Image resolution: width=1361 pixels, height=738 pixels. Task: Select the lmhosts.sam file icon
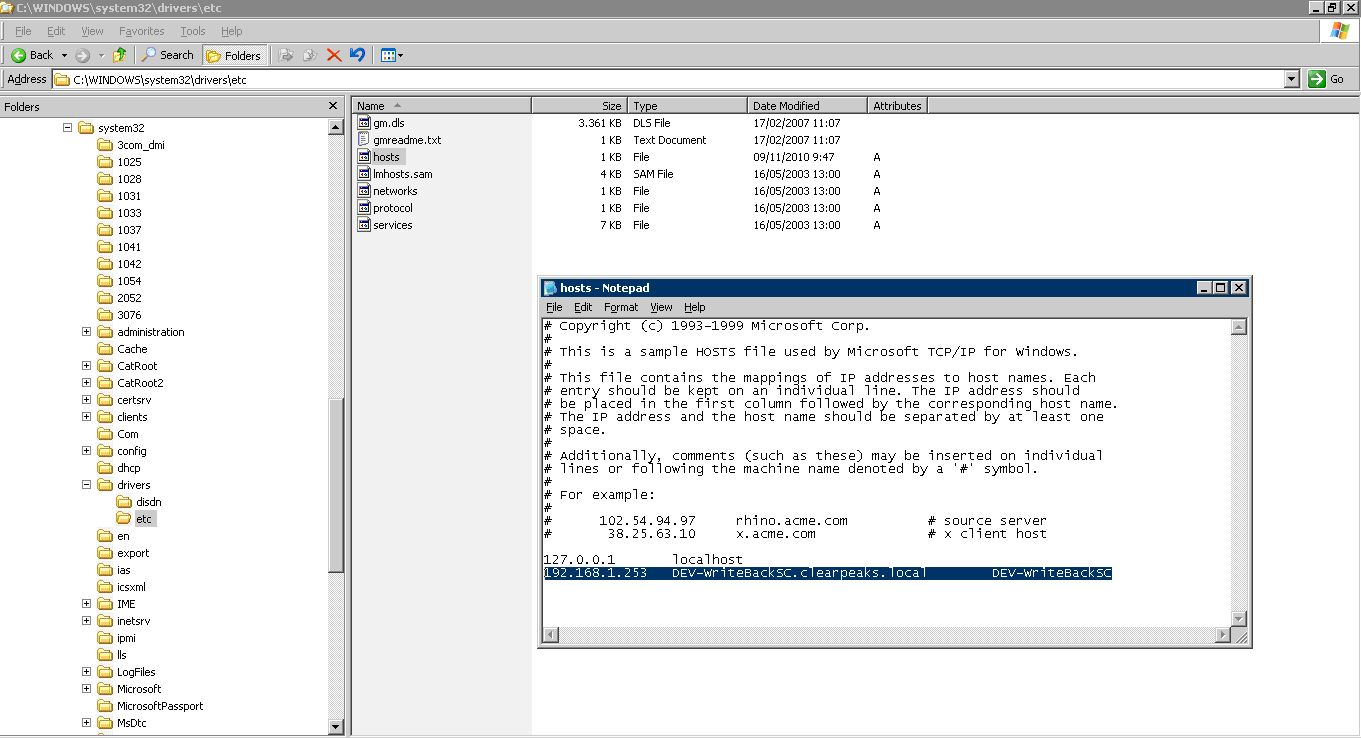[x=364, y=174]
